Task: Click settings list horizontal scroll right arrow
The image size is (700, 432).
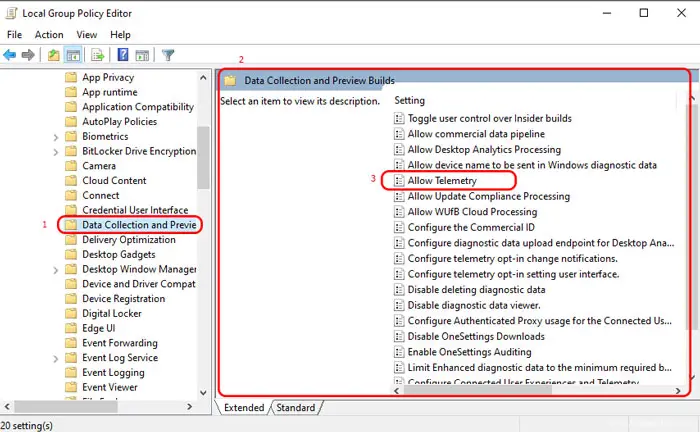Action: click(678, 391)
